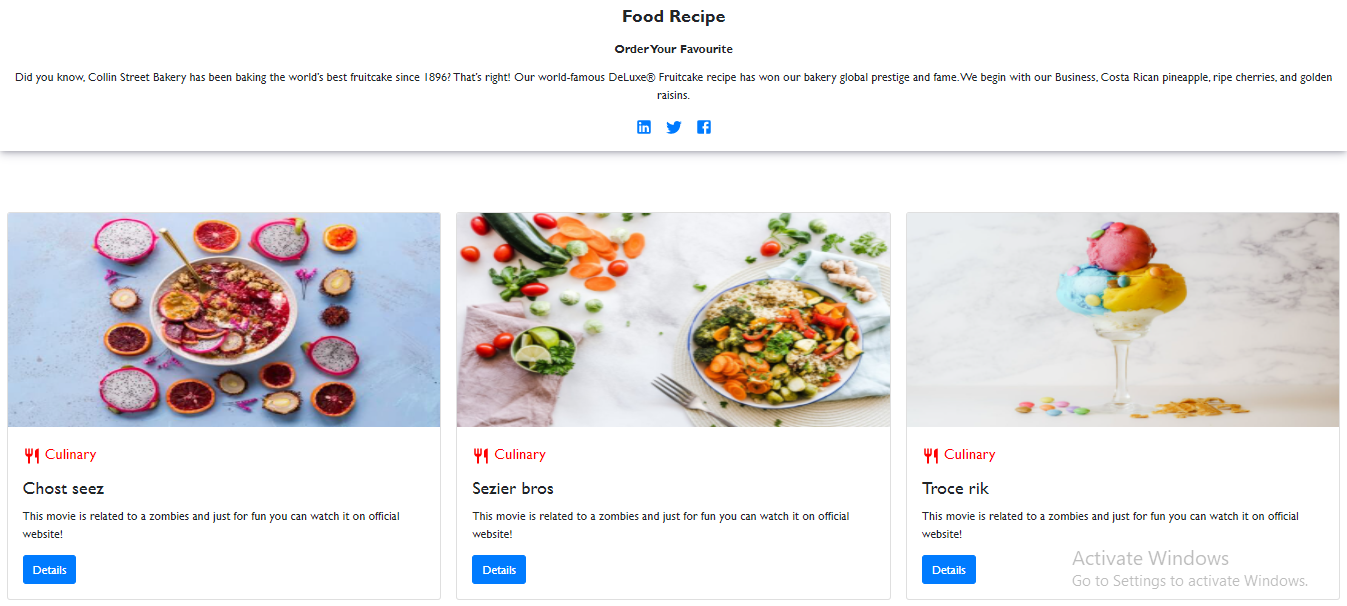
Task: Click the Troce rik card title
Action: point(955,489)
